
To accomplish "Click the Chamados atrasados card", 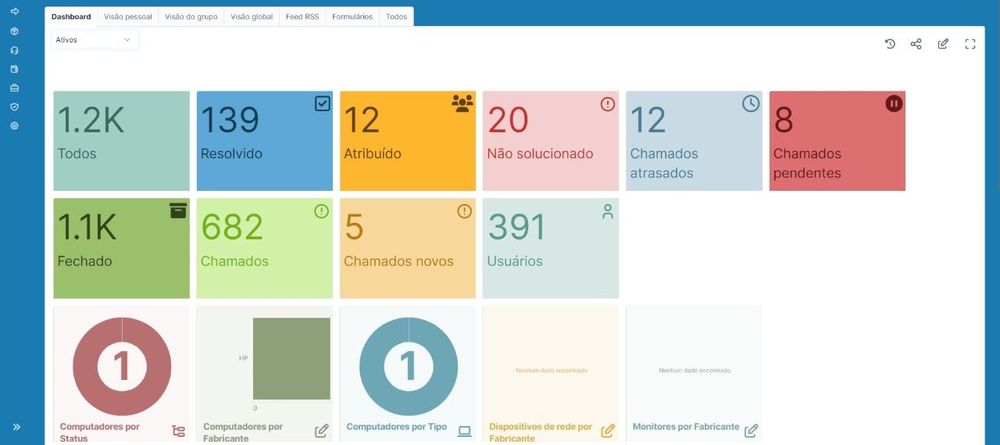I will click(693, 140).
